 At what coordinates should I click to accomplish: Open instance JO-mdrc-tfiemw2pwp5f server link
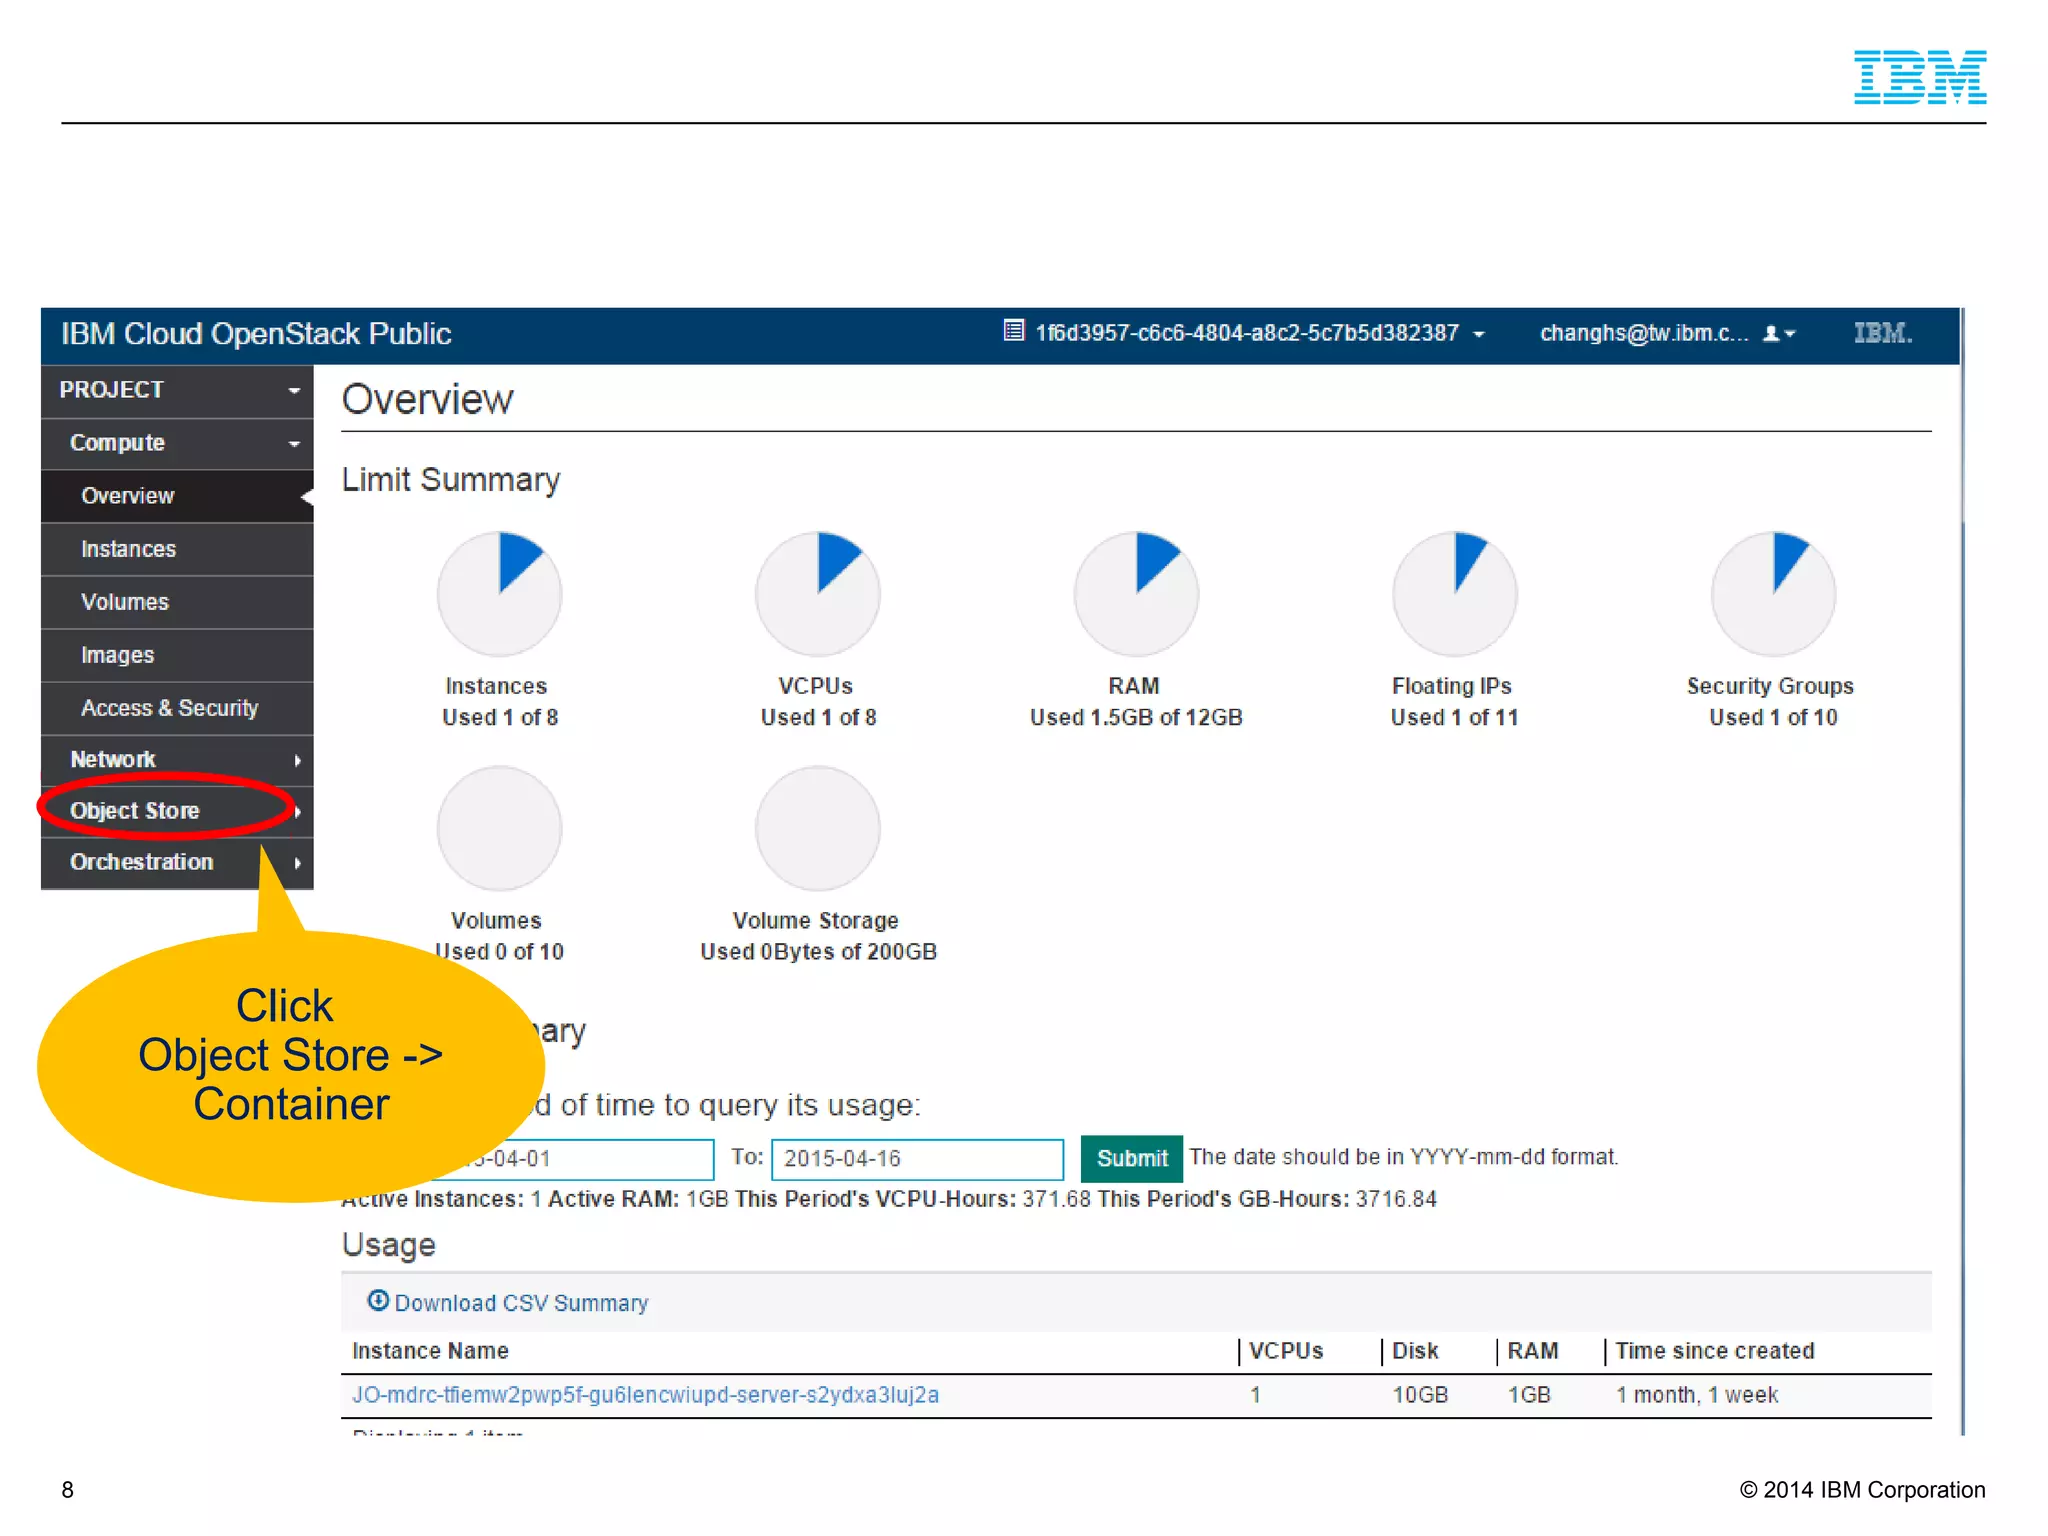coord(645,1395)
